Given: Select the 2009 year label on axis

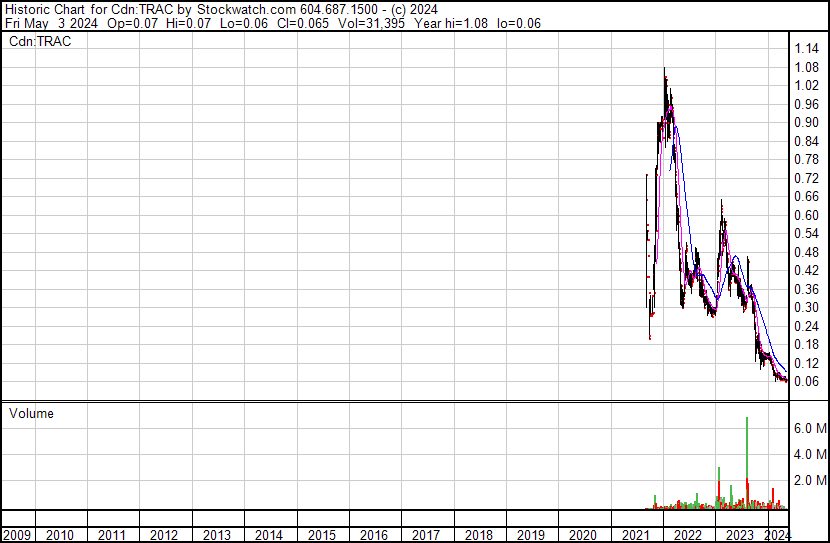Looking at the screenshot, I should [16, 535].
